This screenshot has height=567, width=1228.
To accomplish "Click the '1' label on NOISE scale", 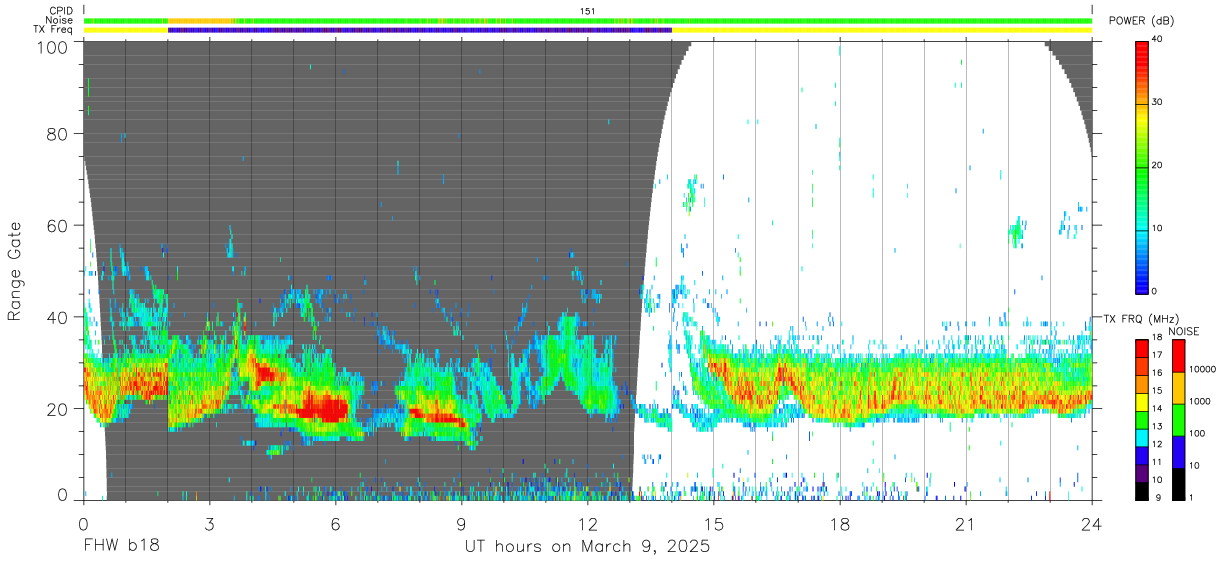I will click(1192, 497).
